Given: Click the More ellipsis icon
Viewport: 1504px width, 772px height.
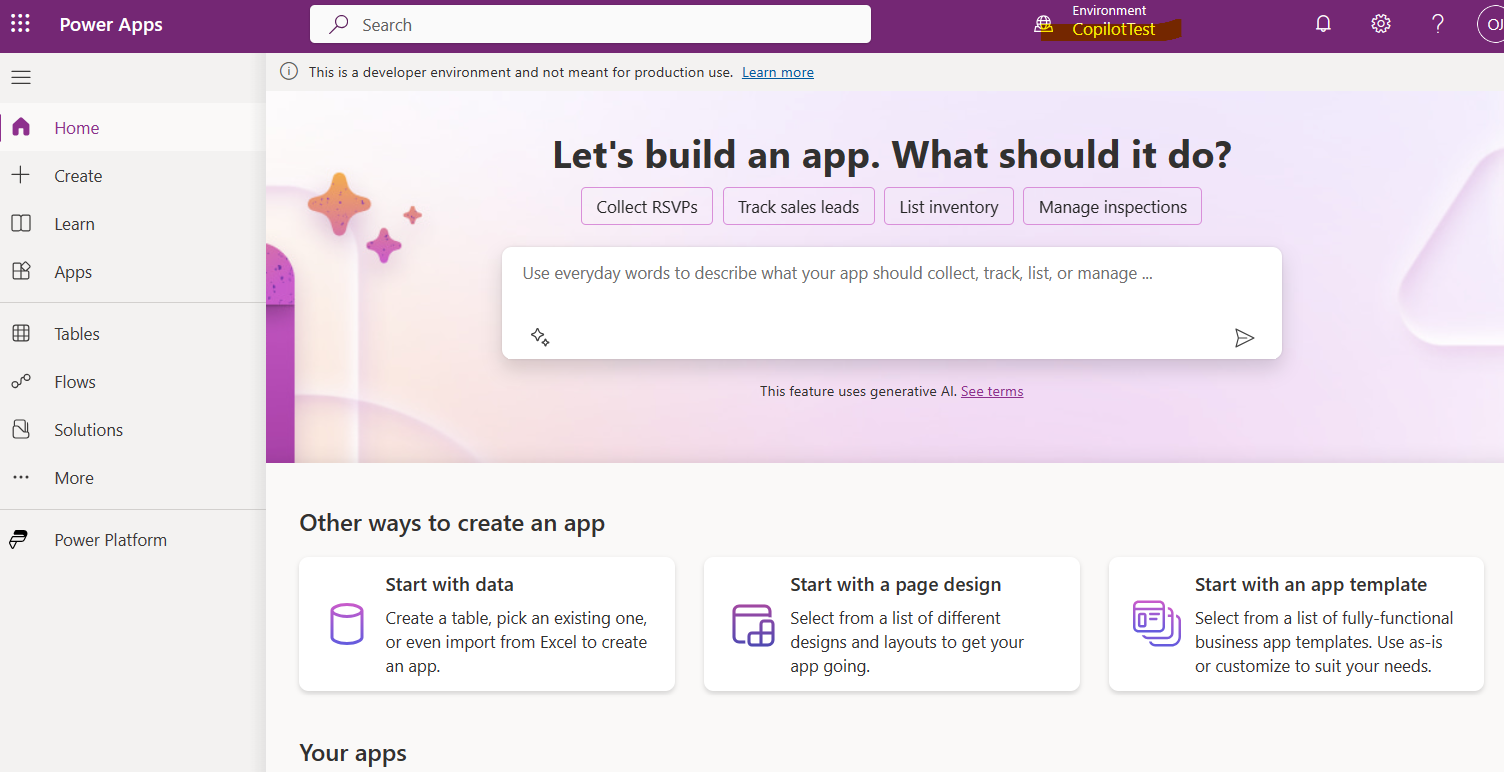Looking at the screenshot, I should pos(21,477).
